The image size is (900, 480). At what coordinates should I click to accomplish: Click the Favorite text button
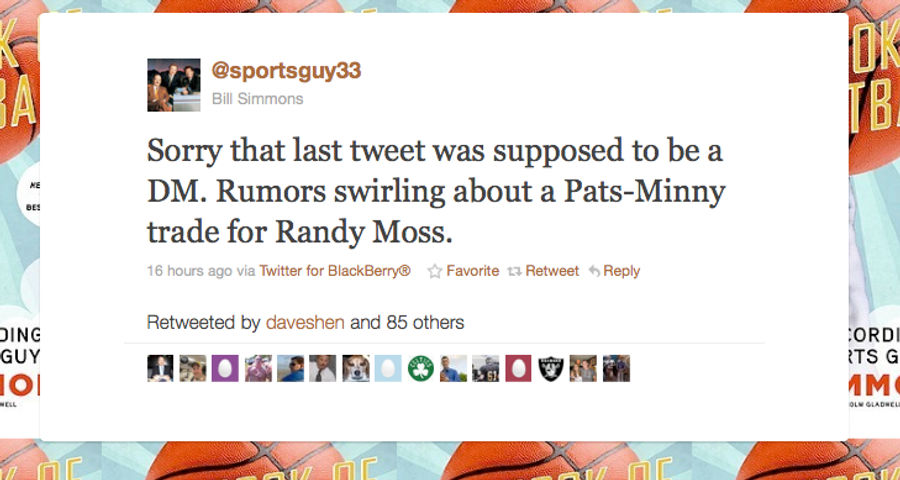pos(473,270)
